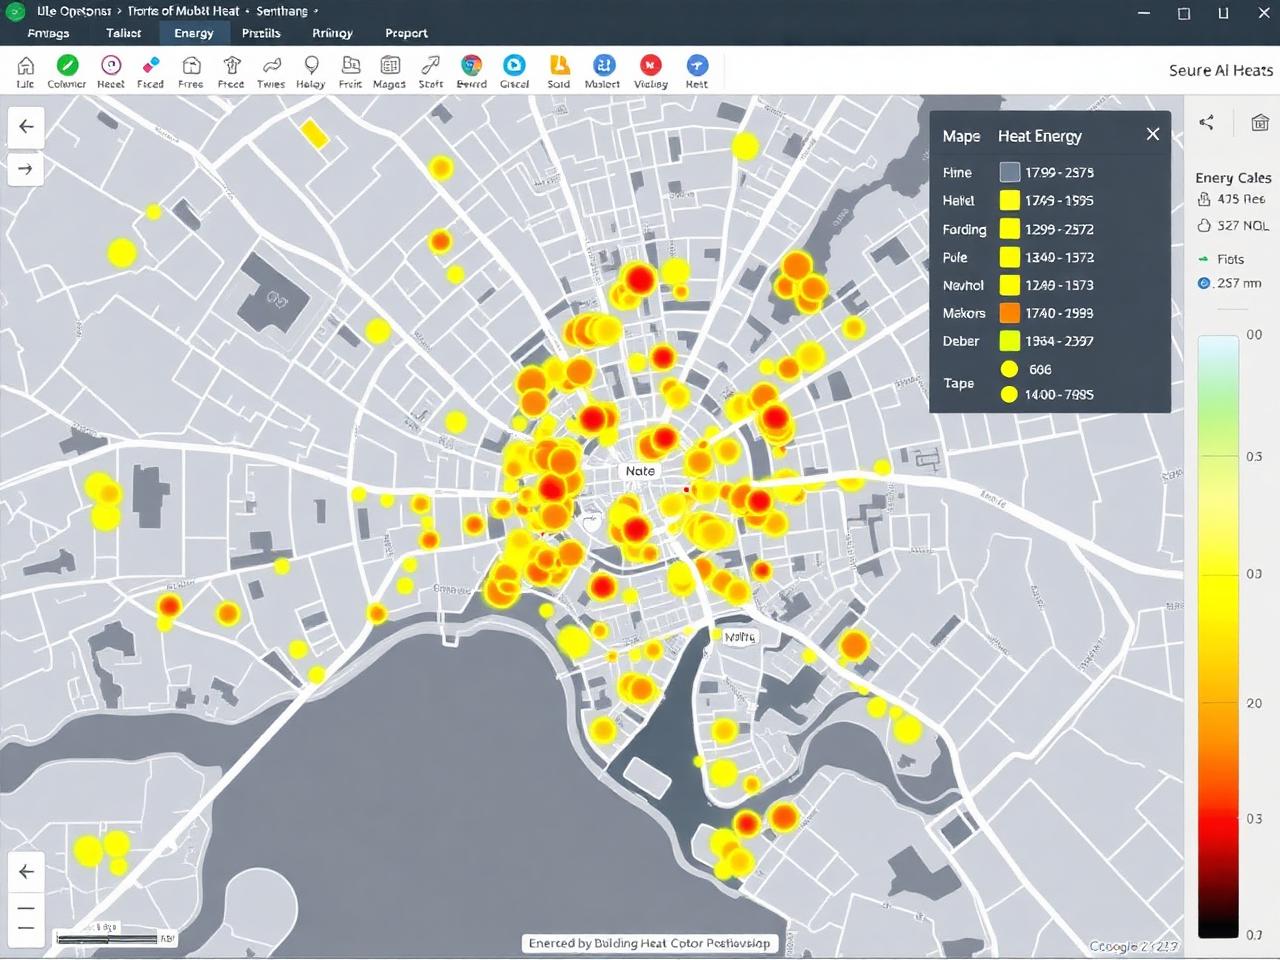Click the Nevhol legend color swatch
Screen dimensions: 1280x960
point(1010,285)
